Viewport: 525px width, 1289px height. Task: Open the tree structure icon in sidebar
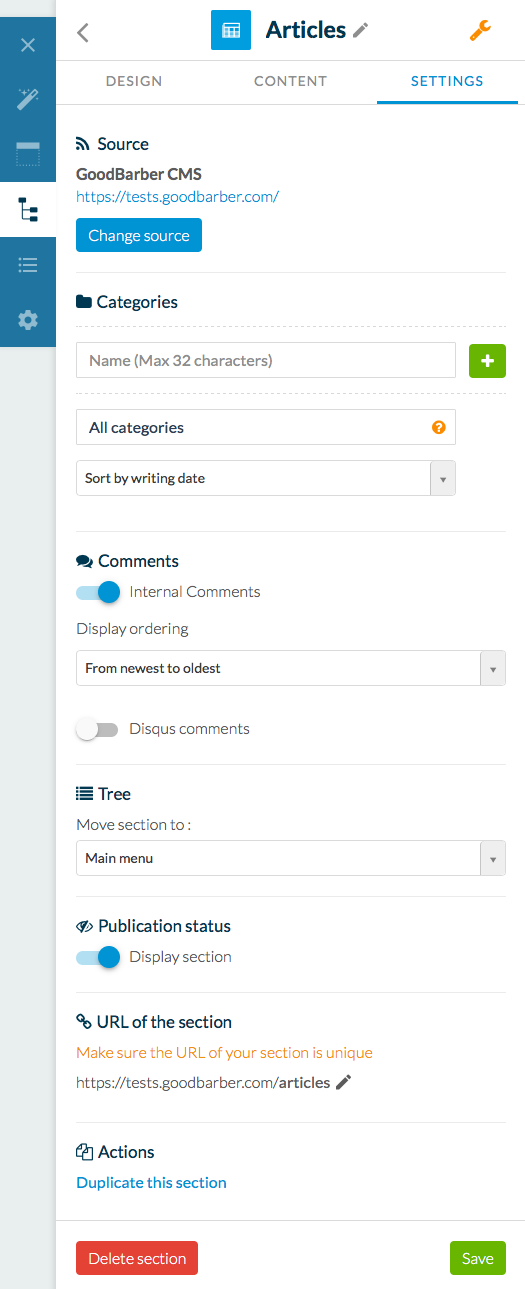click(x=28, y=209)
